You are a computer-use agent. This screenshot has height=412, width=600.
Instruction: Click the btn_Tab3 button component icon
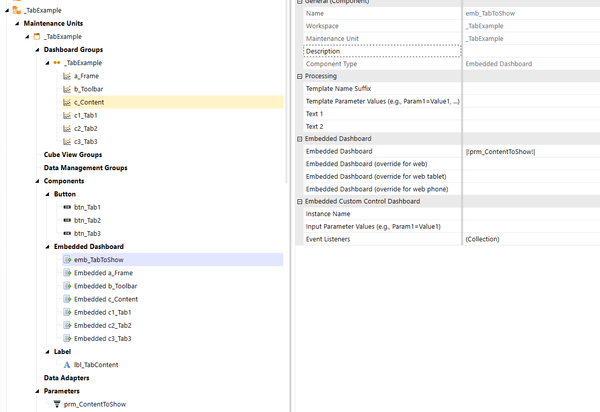(x=66, y=233)
